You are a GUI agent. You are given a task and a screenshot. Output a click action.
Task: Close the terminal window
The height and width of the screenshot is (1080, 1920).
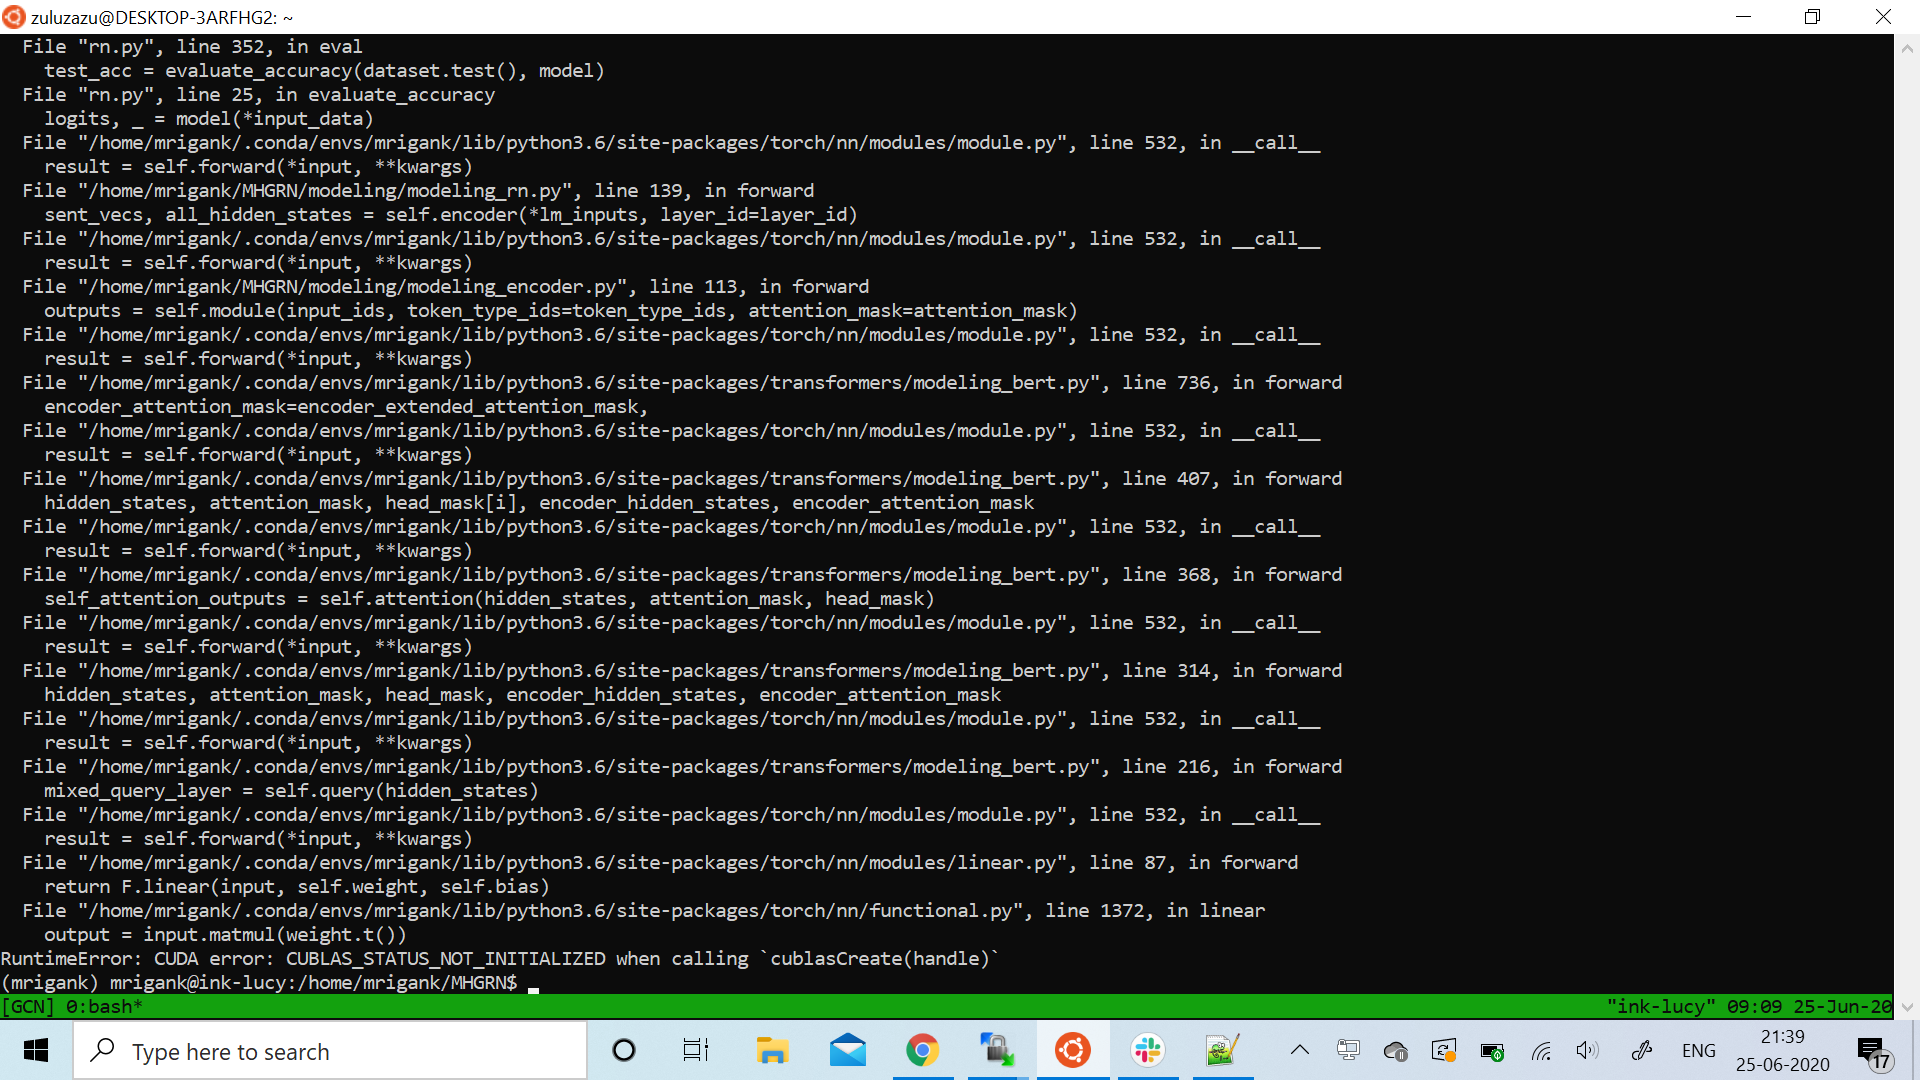point(1883,17)
